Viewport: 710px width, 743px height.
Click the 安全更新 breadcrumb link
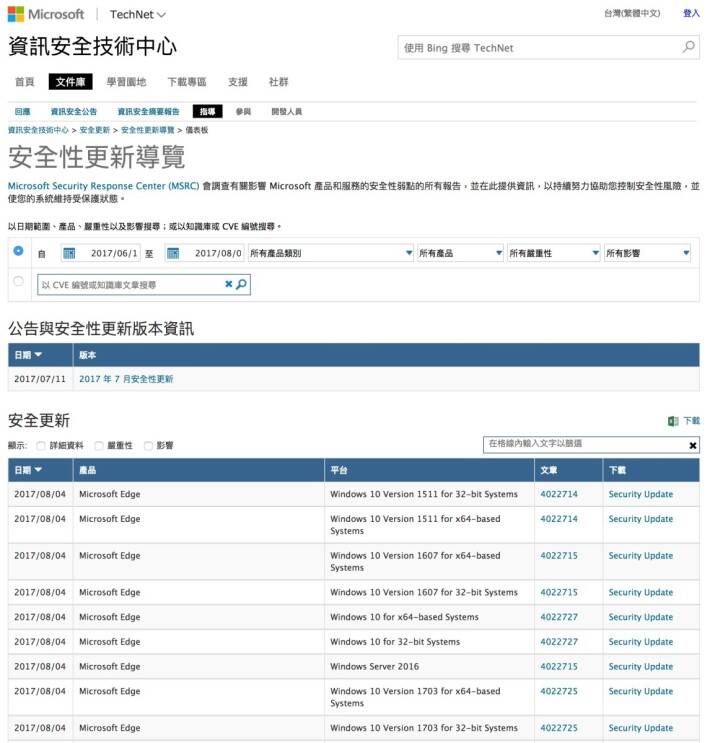(95, 130)
